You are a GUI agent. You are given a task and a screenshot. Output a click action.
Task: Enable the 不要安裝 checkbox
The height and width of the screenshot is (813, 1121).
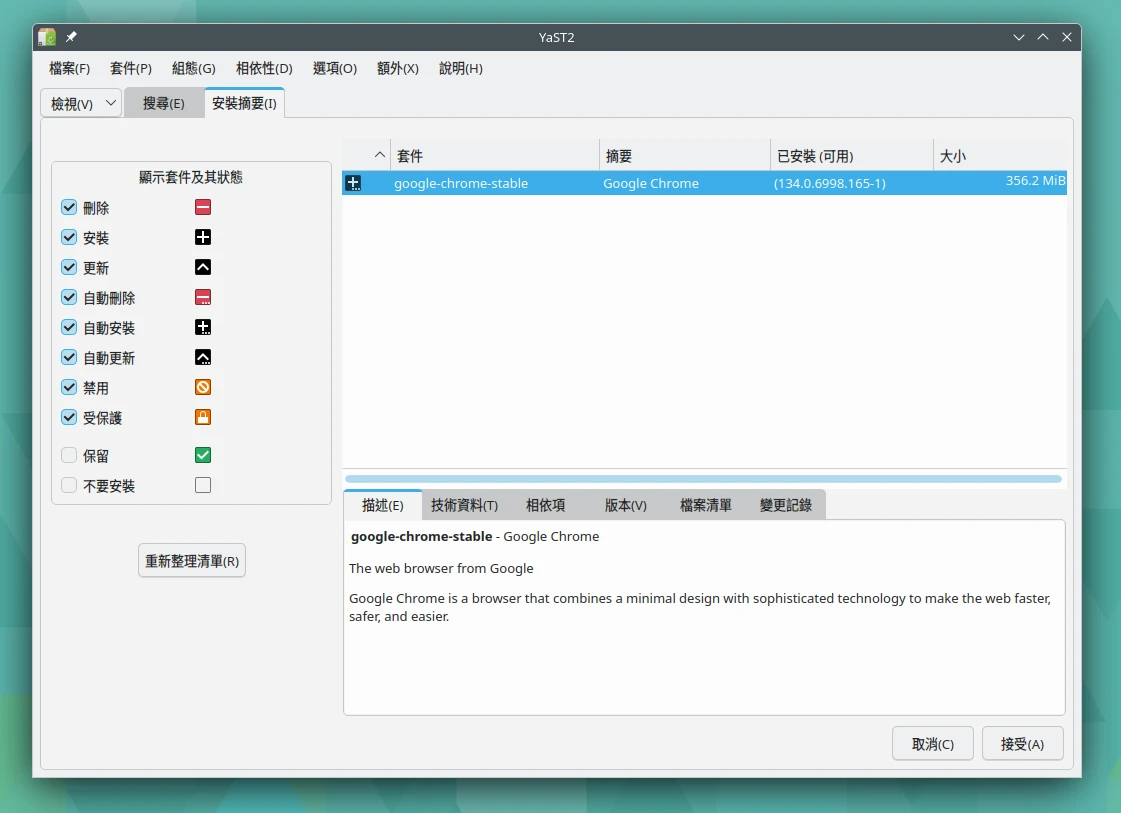(69, 486)
